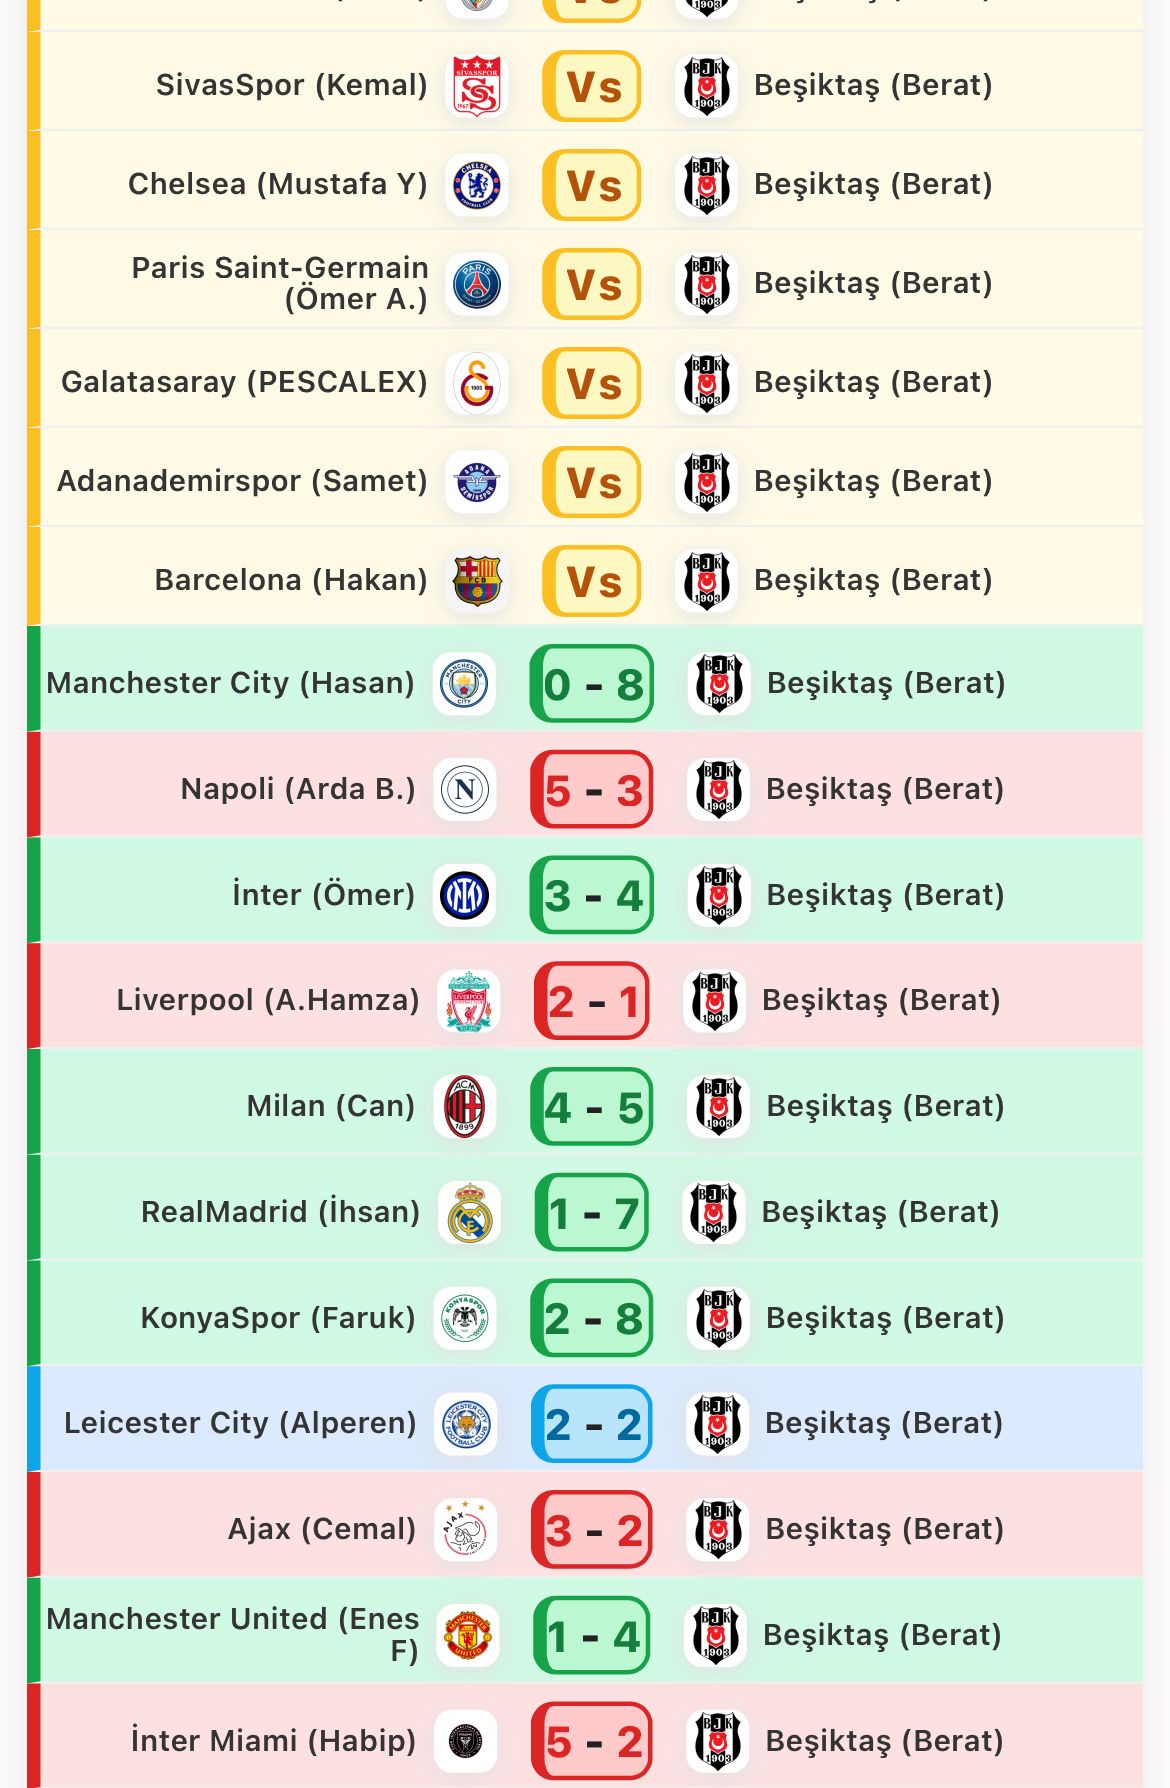Viewport: 1170px width, 1788px height.
Task: Select the Galatasaray team badge
Action: tap(477, 383)
